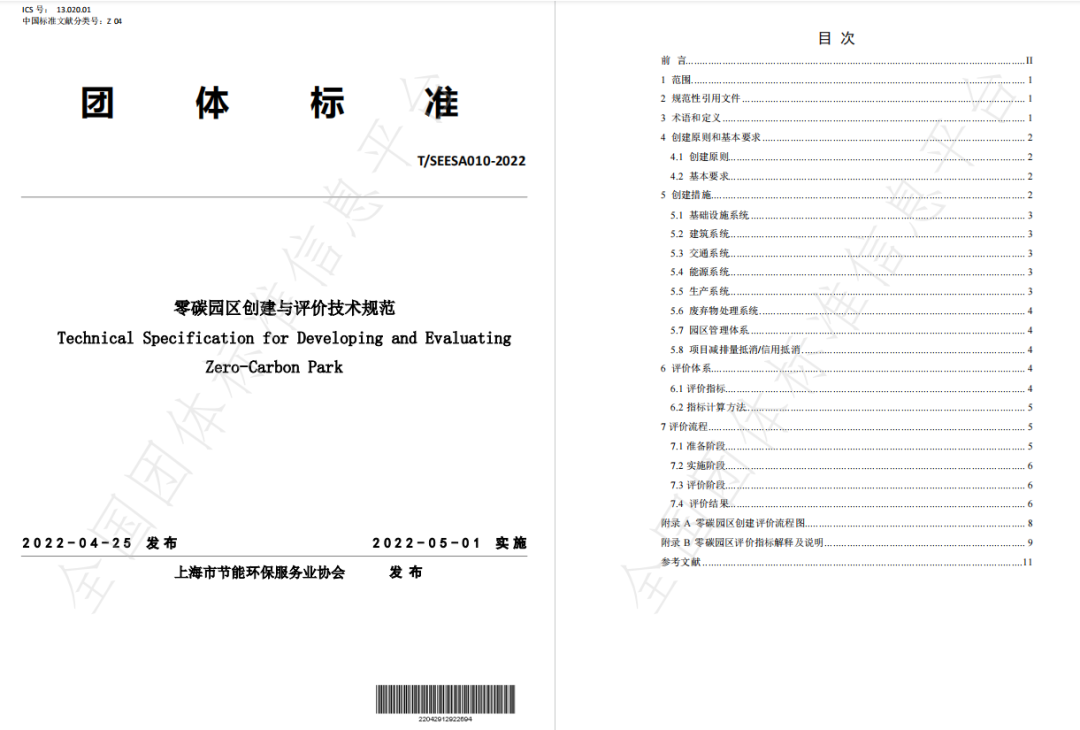Viewport: 1080px width, 730px height.
Task: Select TOC entry '7.4 评价结果'
Action: (x=851, y=503)
